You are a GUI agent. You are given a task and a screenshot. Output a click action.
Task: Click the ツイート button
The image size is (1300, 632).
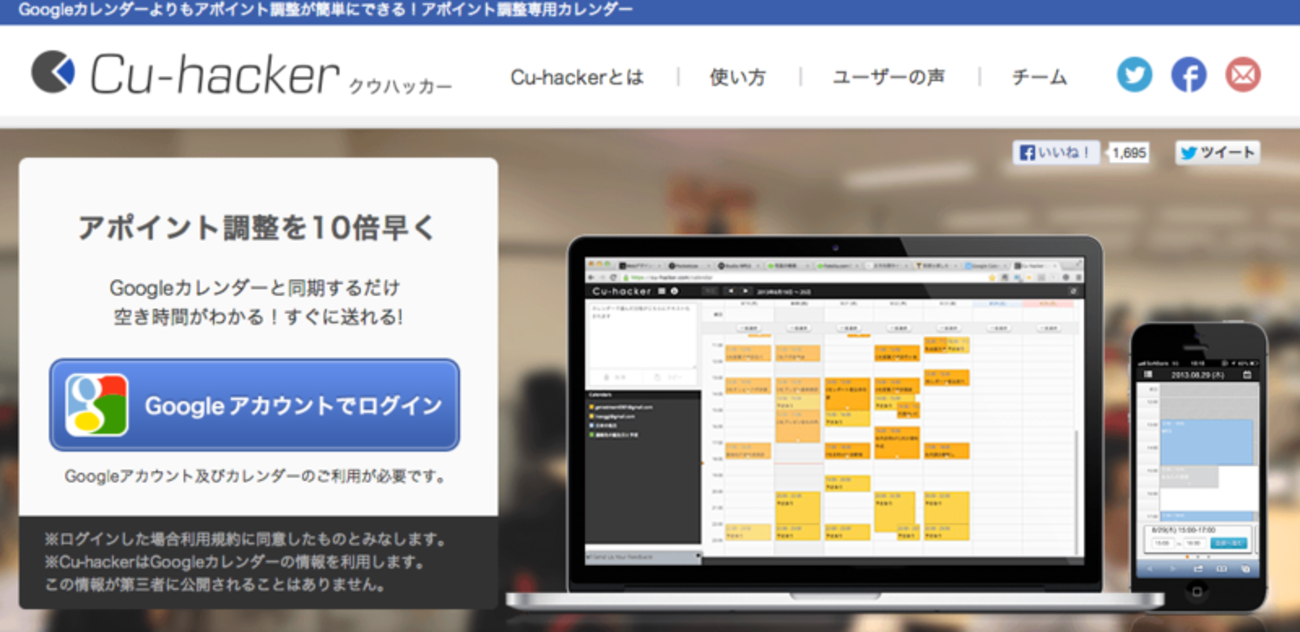pyautogui.click(x=1217, y=153)
